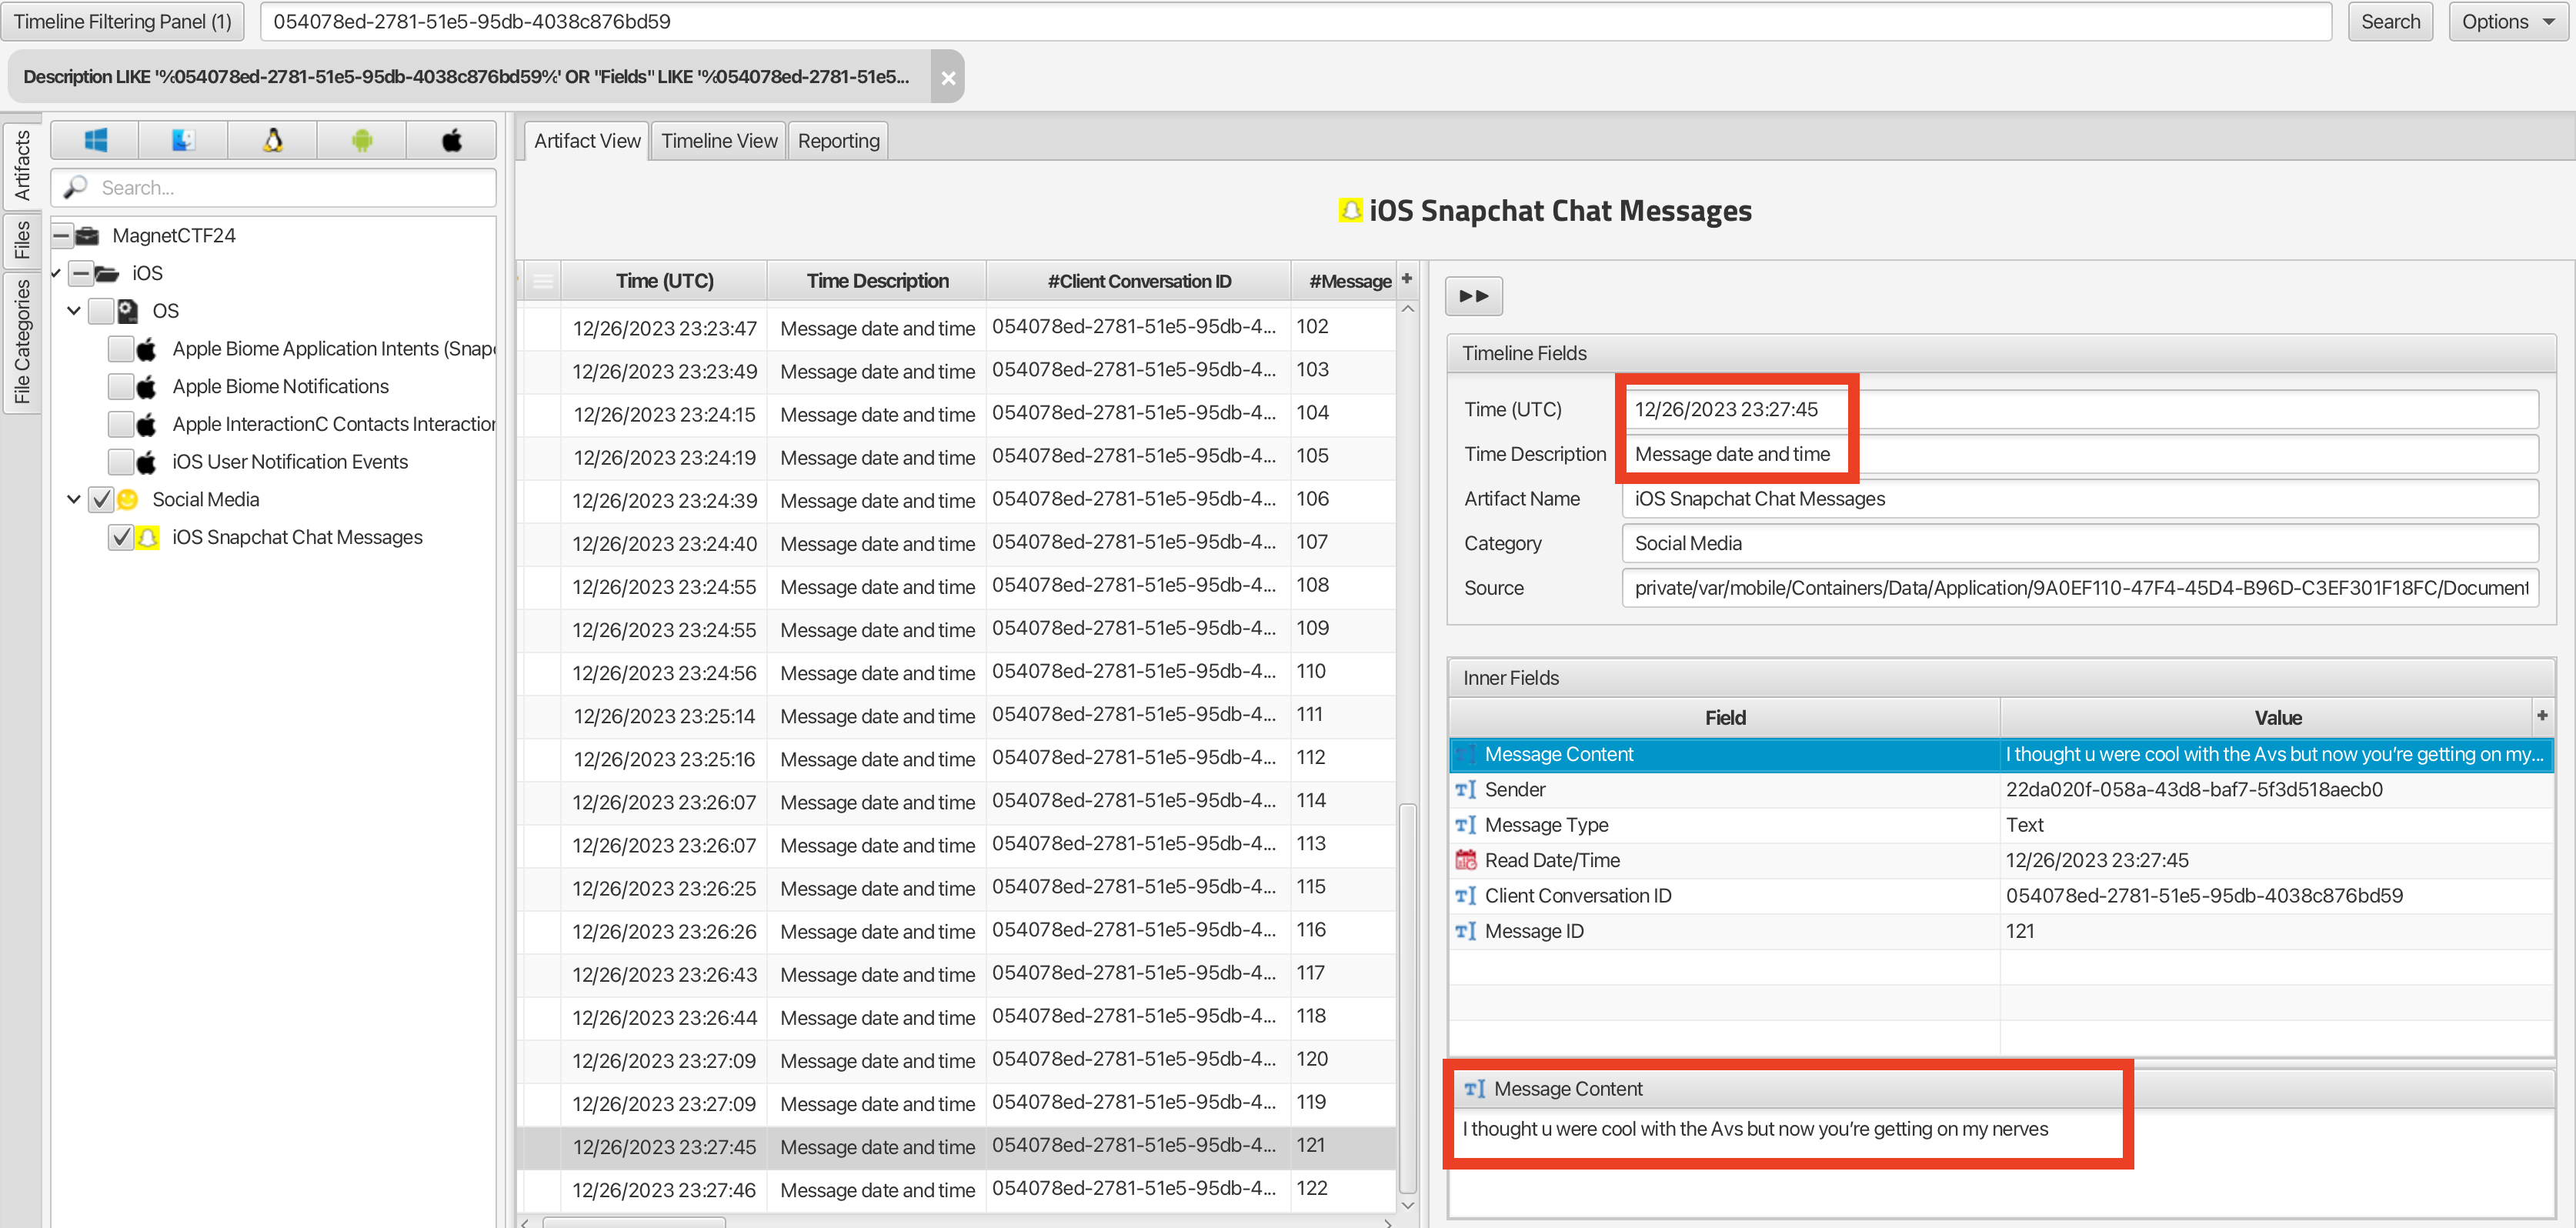Screen dimensions: 2576x1228
Task: Click the OS disk category icon
Action: pyautogui.click(x=127, y=311)
